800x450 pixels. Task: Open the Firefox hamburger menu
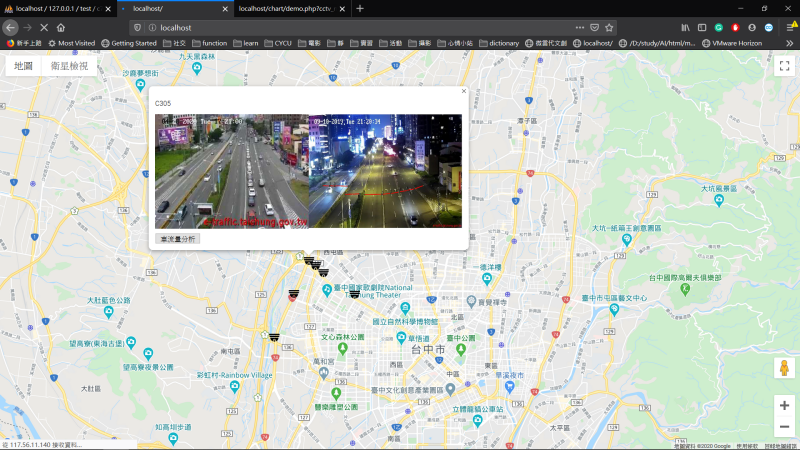point(791,28)
